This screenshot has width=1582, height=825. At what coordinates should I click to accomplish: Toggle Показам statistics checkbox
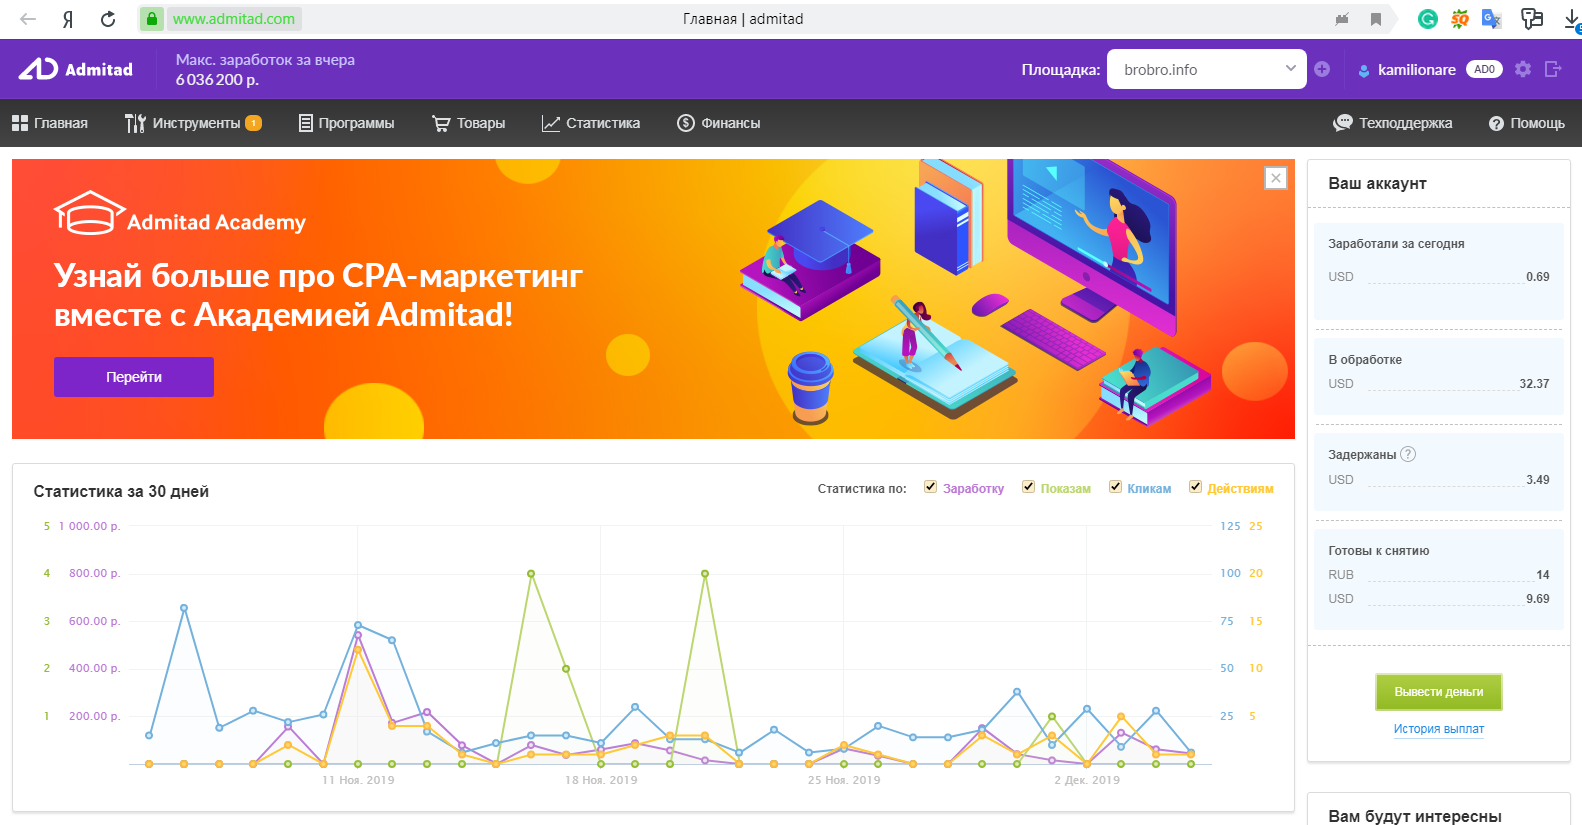[x=1028, y=487]
